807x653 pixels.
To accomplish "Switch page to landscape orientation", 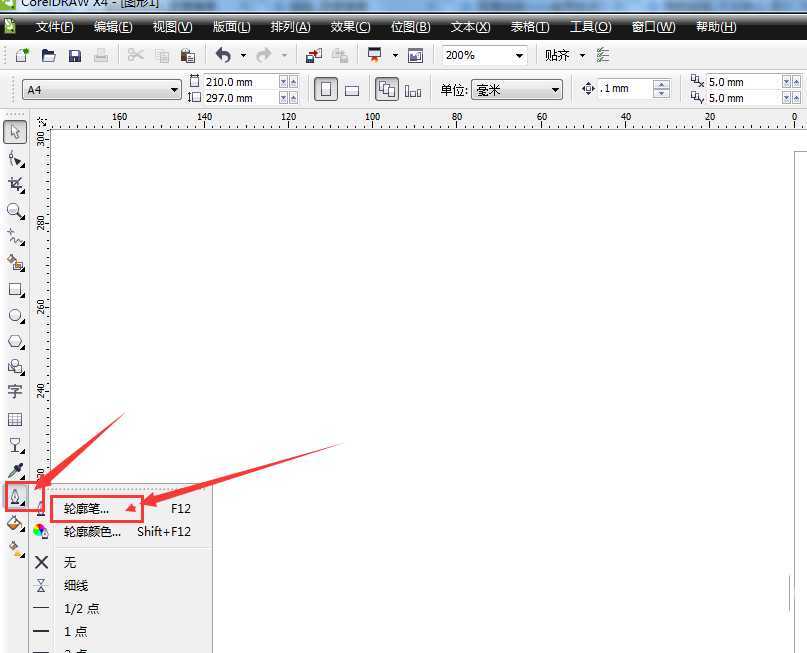I will click(x=352, y=90).
